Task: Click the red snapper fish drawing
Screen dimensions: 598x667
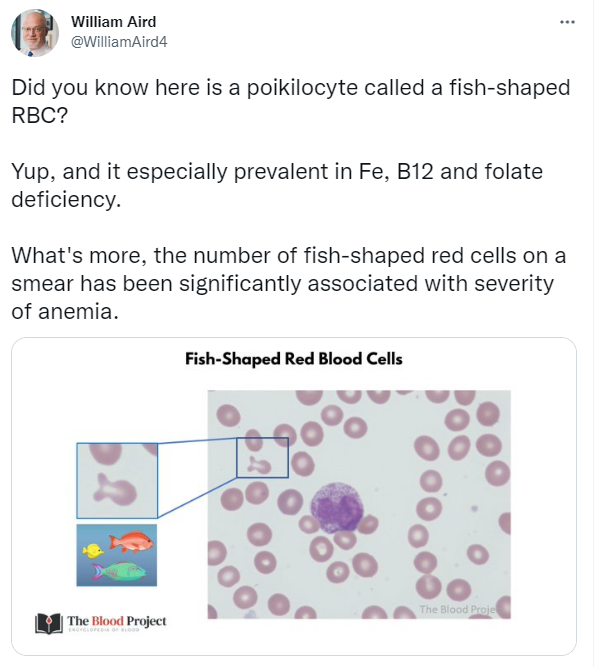Action: tap(131, 542)
